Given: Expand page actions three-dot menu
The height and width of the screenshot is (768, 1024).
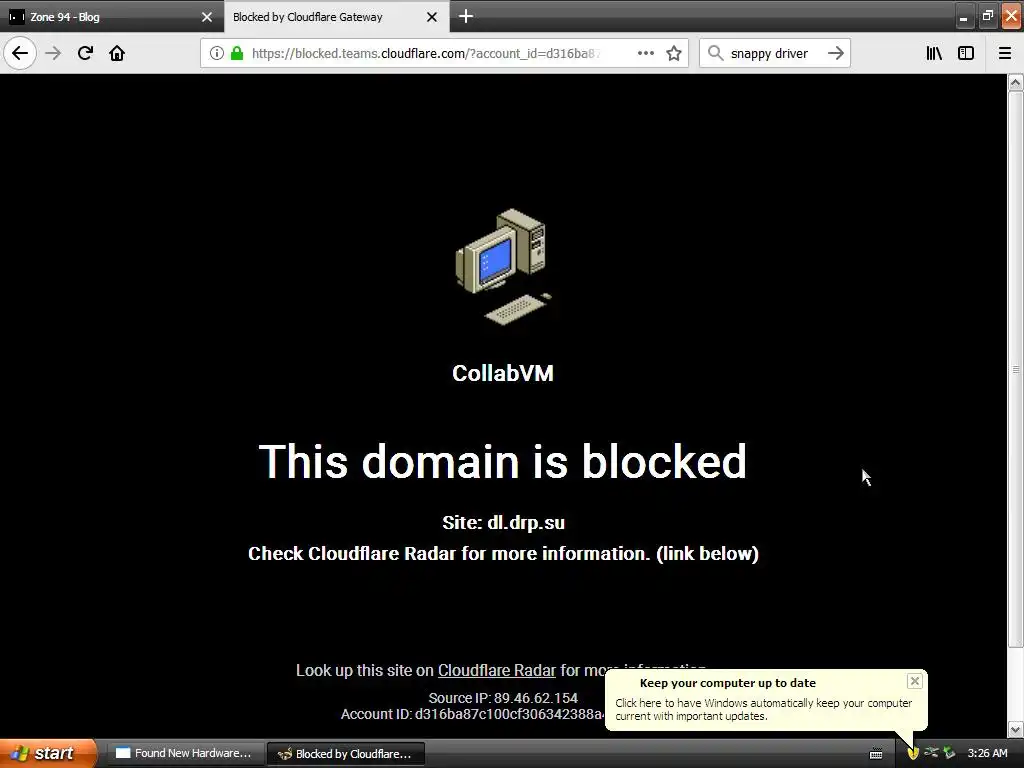Looking at the screenshot, I should (646, 53).
